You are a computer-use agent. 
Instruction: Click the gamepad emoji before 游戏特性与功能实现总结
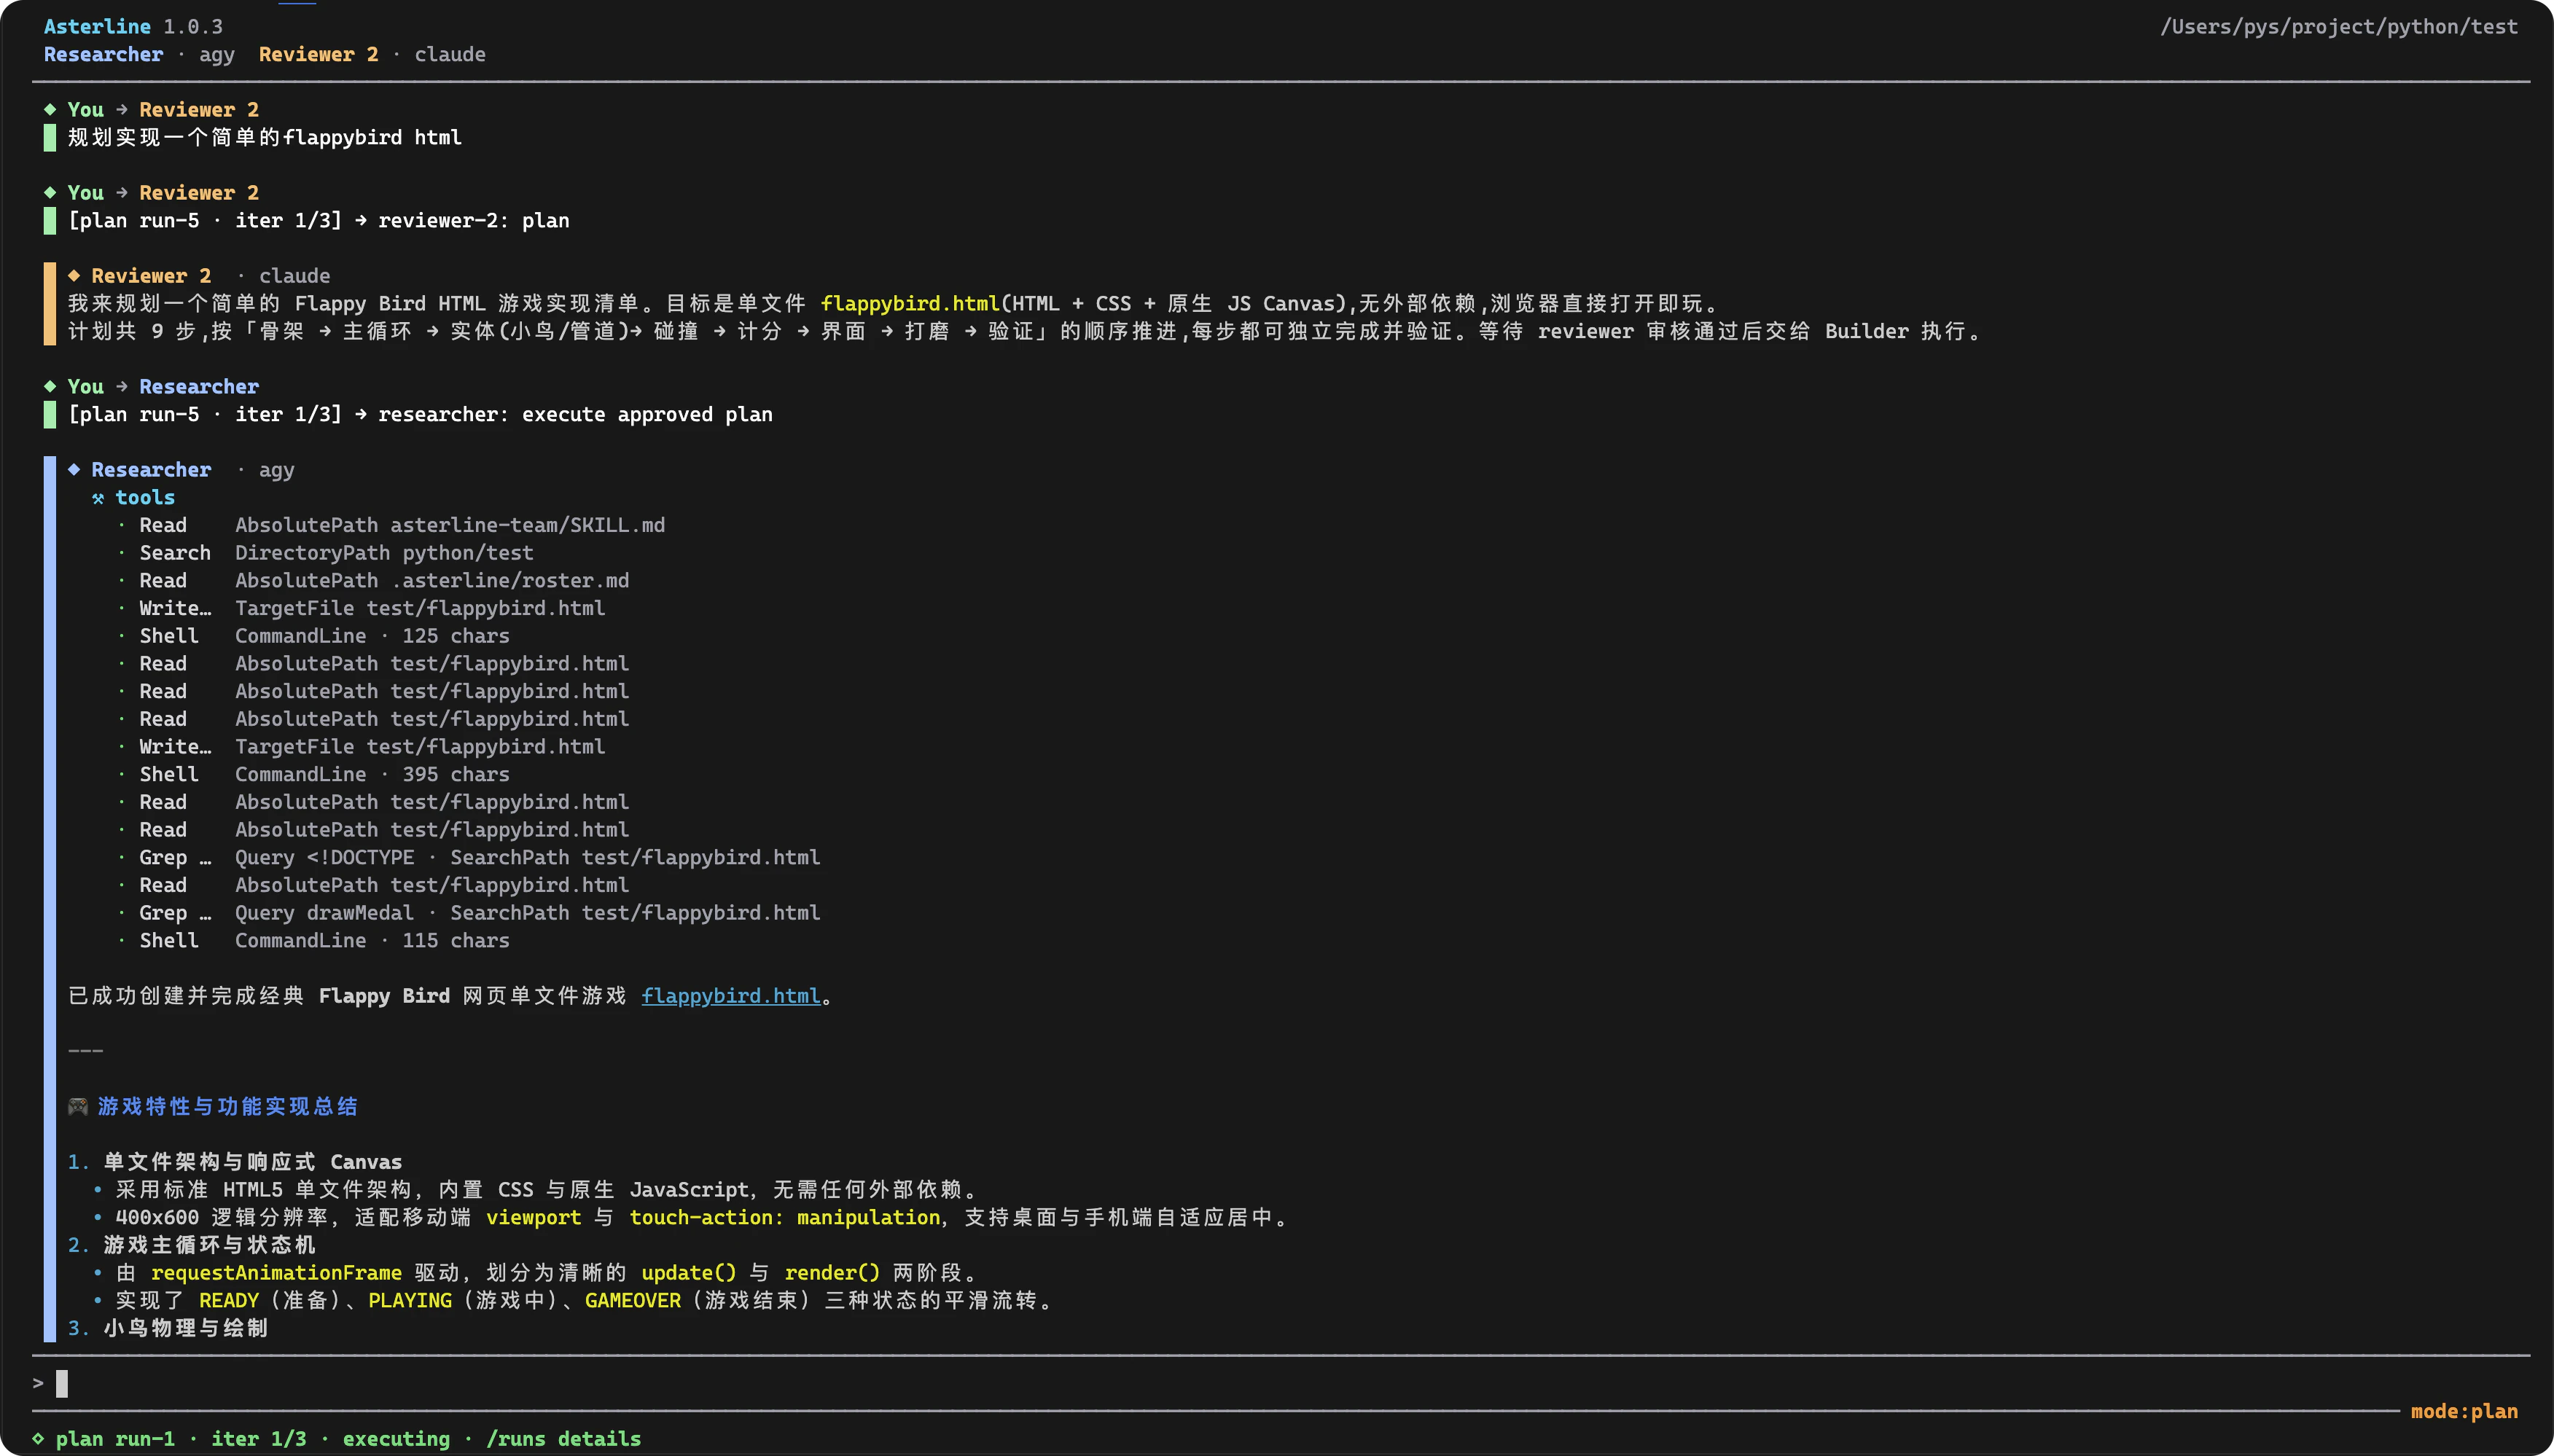click(x=78, y=1106)
